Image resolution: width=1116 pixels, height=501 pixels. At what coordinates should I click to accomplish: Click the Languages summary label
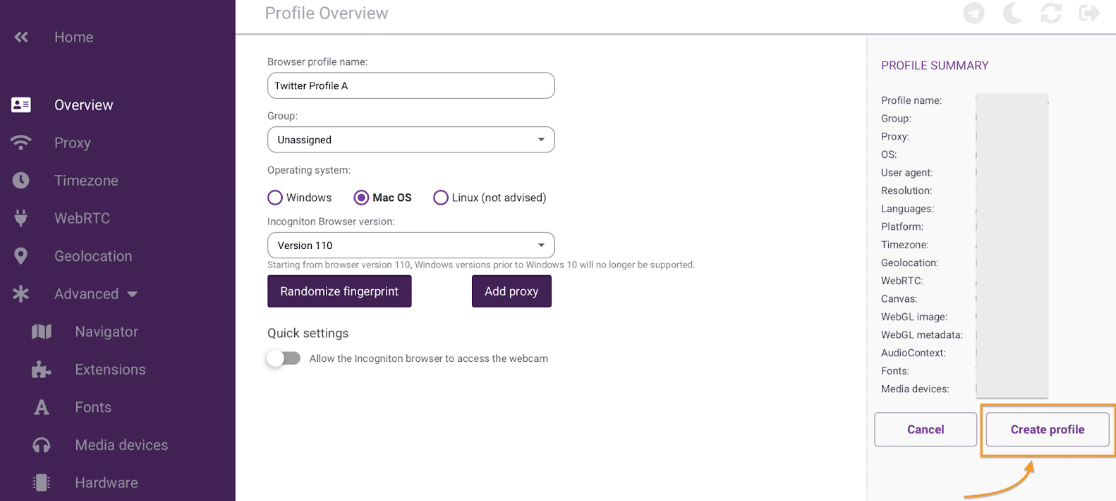pos(907,209)
